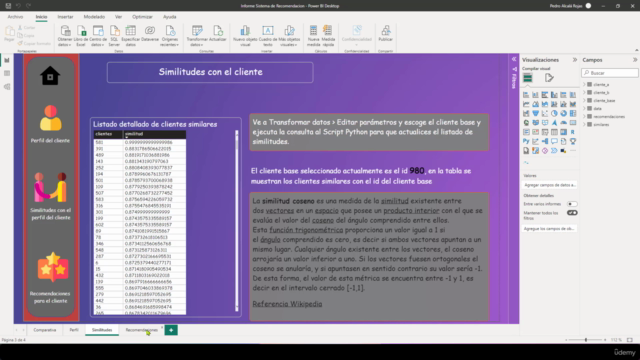Viewport: 640px width, 360px height.
Task: Click Actualizar to refresh data
Action: click(218, 33)
